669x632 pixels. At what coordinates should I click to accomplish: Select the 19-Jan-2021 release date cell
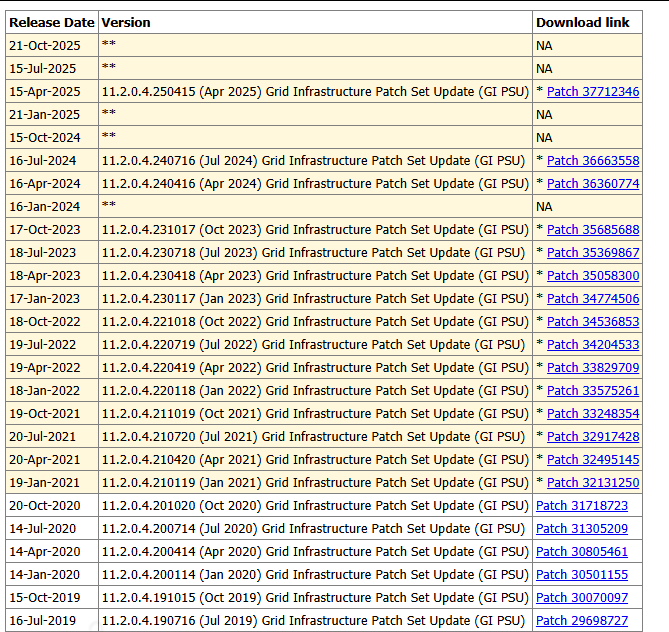[x=52, y=483]
